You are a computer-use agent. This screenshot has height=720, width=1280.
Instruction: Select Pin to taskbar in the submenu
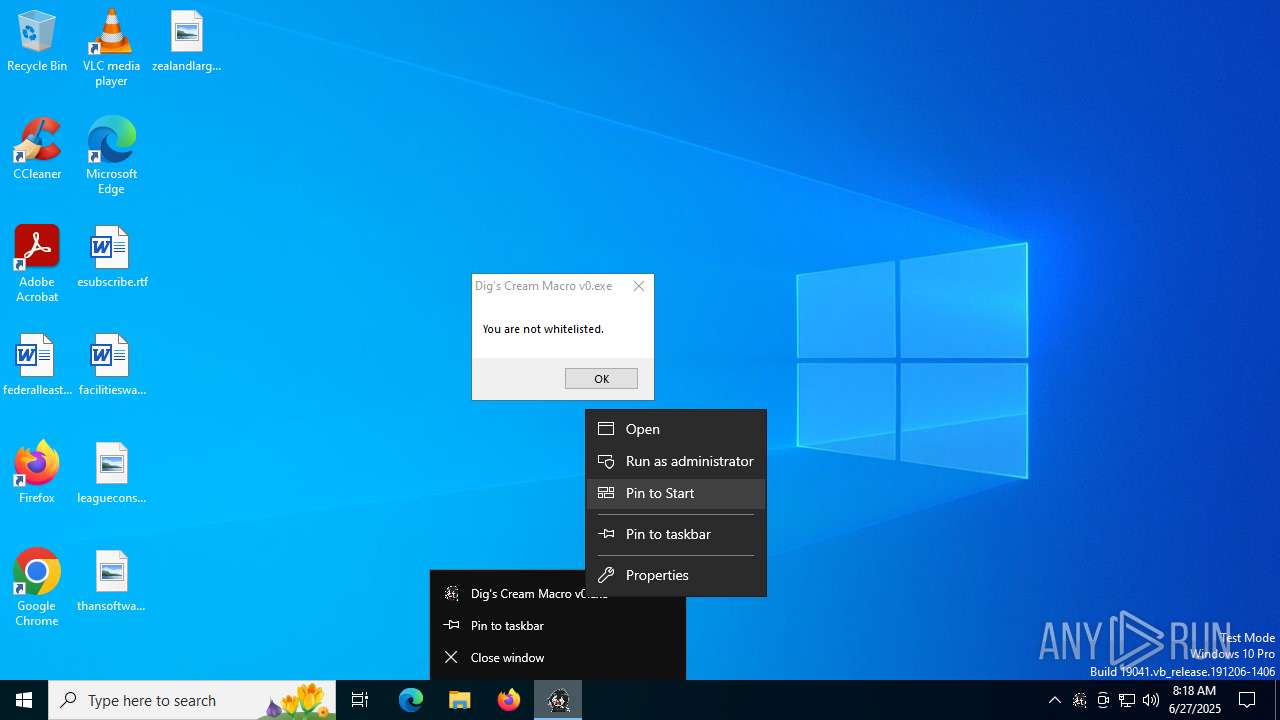[676, 534]
